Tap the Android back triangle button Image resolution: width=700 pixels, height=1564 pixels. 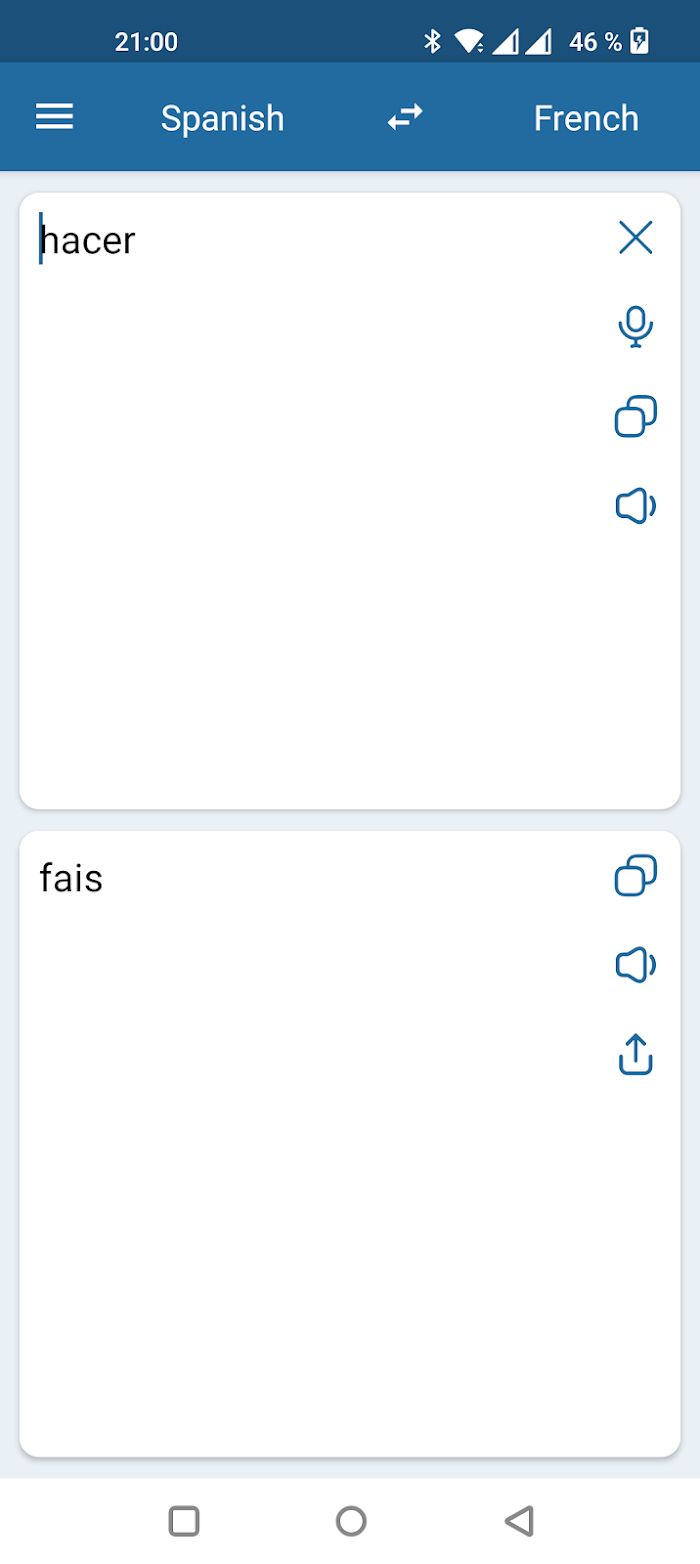pos(518,1521)
